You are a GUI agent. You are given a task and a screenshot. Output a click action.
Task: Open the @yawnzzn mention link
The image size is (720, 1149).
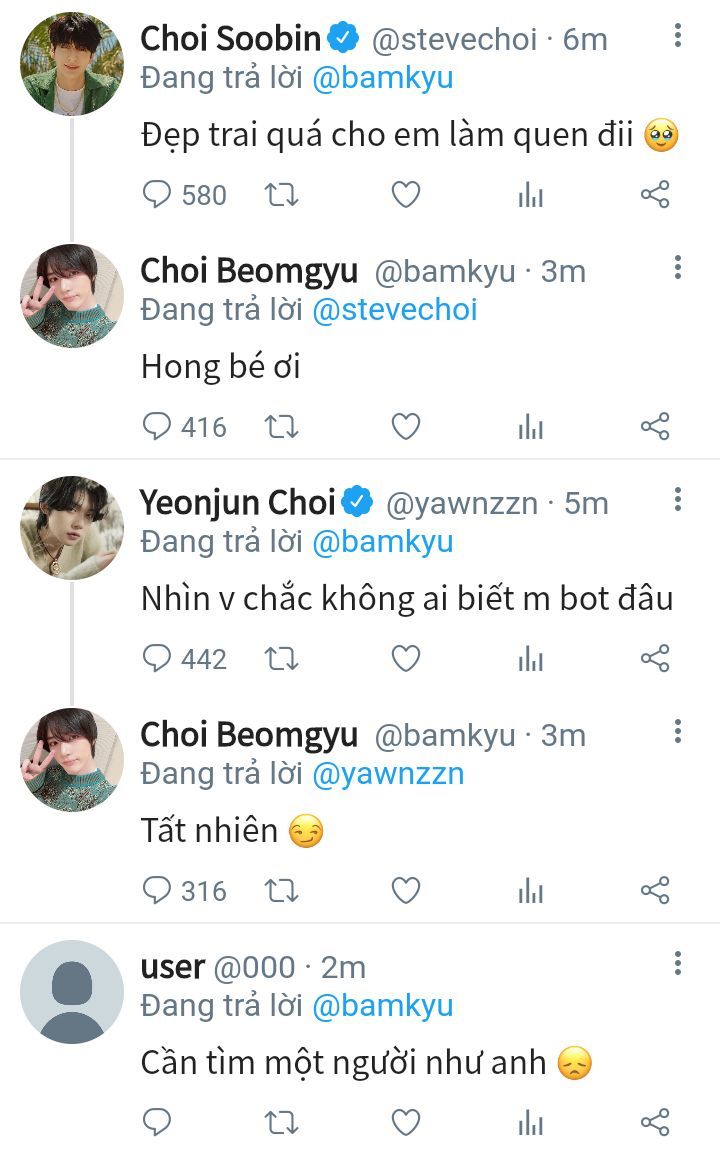click(388, 774)
